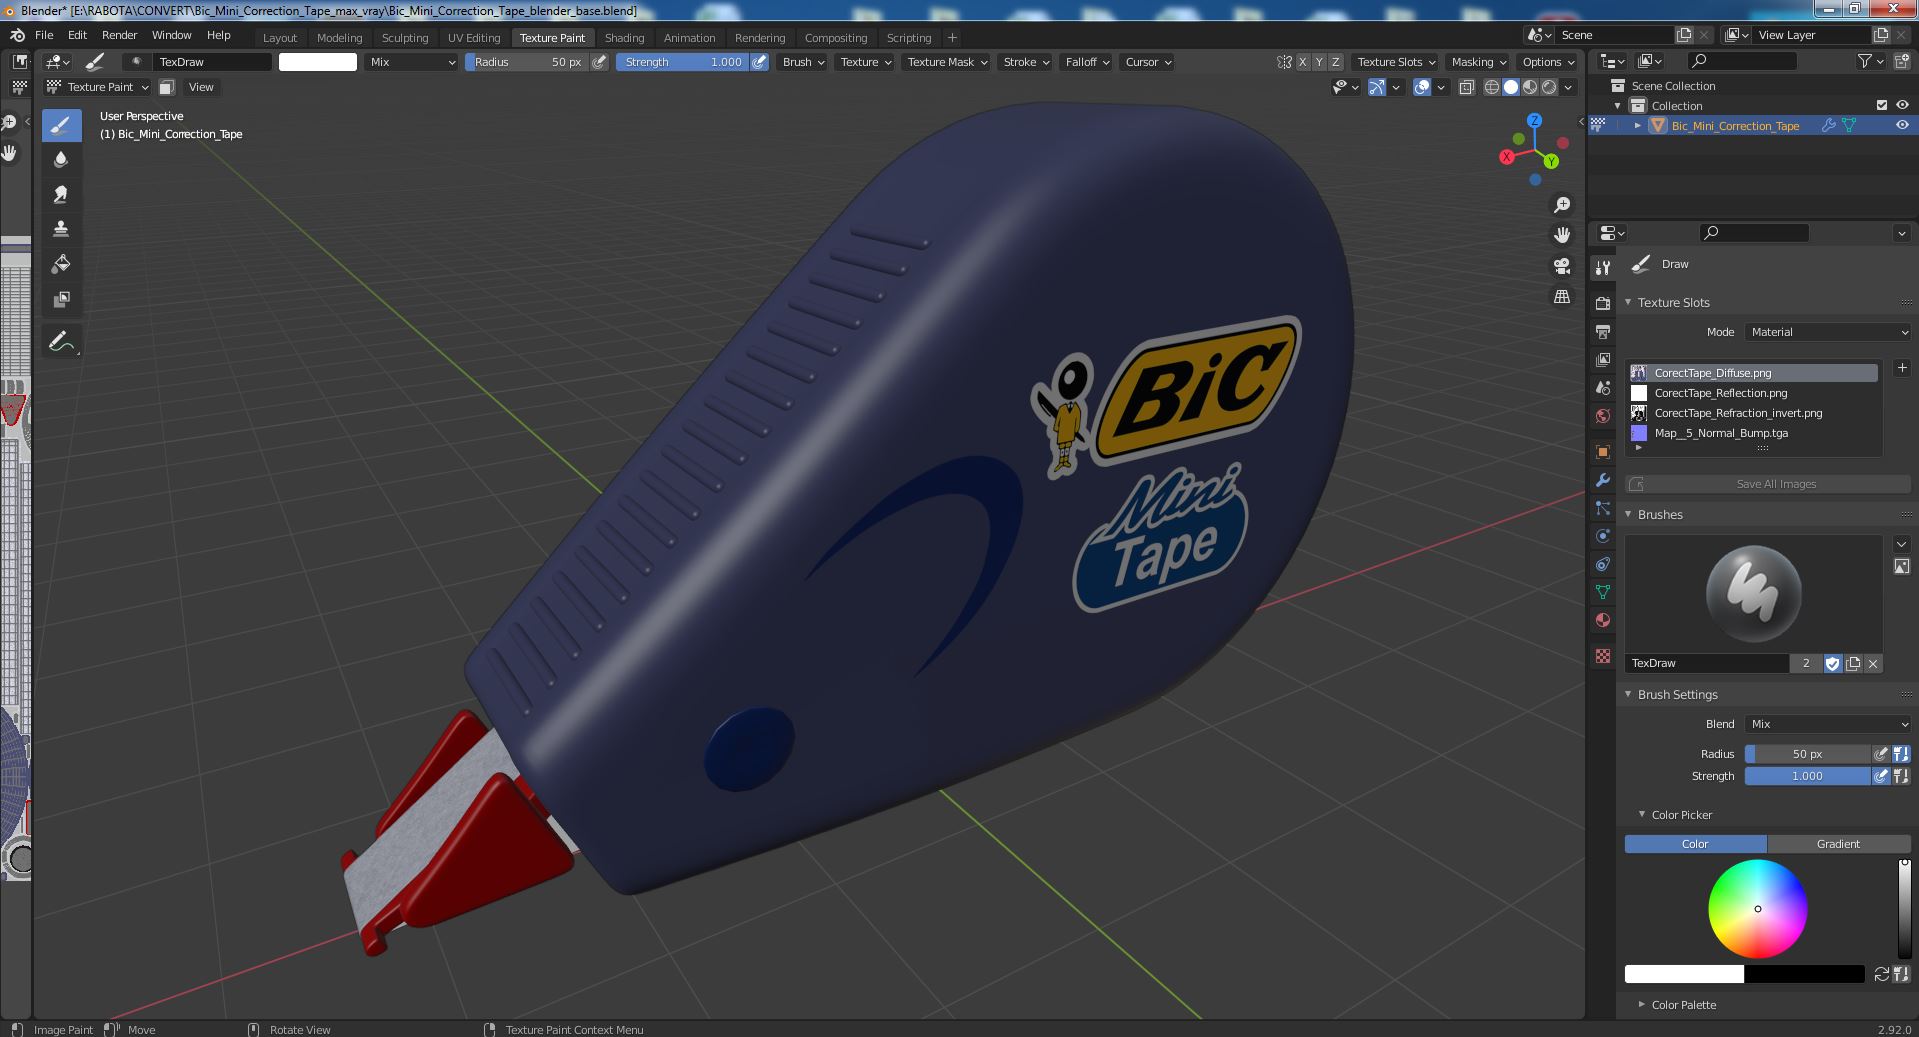
Task: Open the Material properties tab
Action: click(1603, 620)
